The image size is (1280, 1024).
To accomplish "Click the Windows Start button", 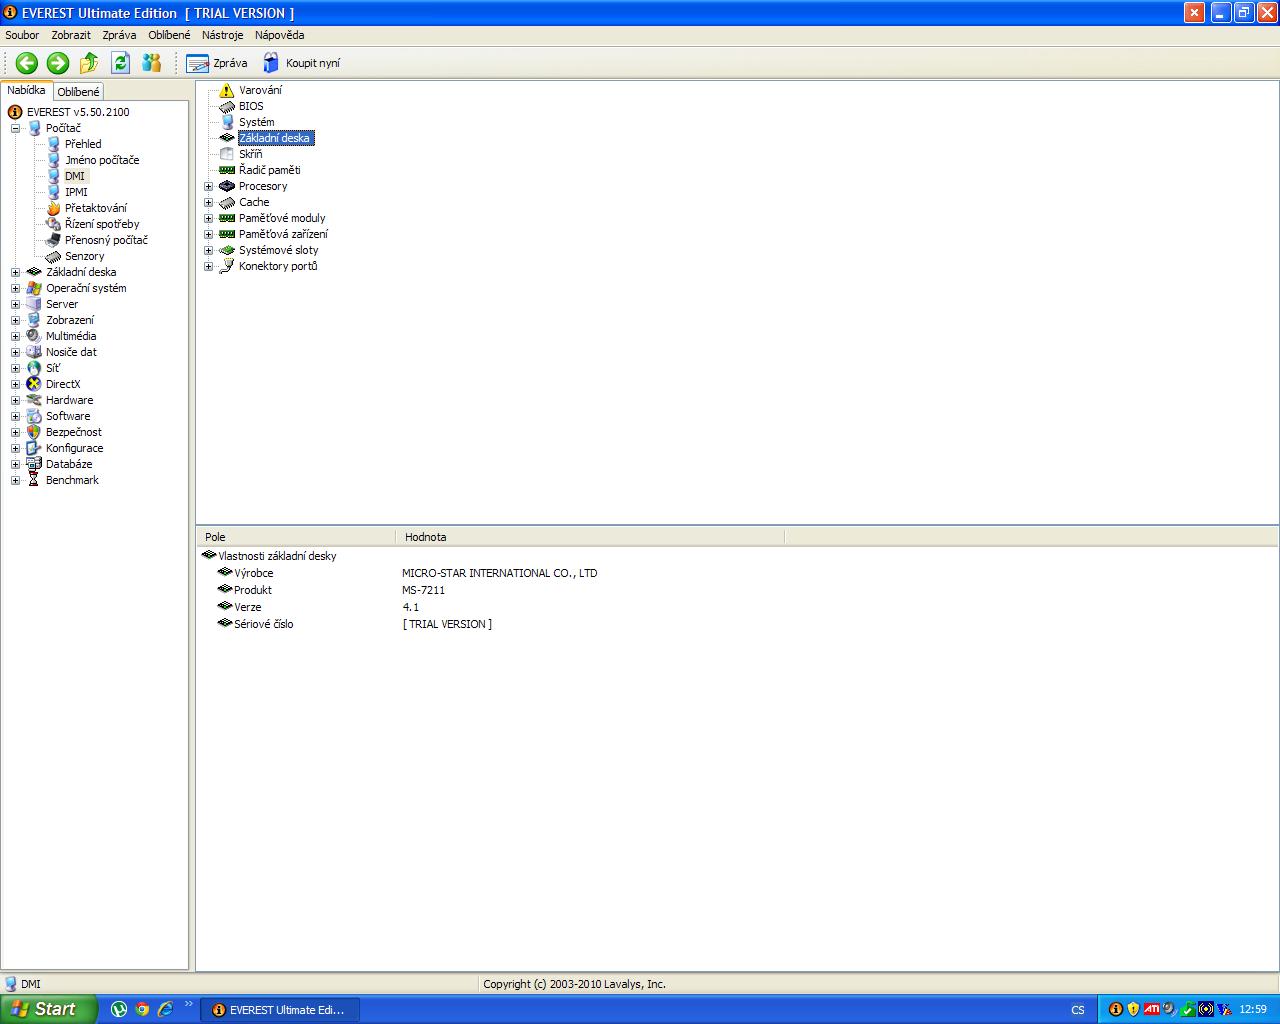I will point(49,1009).
